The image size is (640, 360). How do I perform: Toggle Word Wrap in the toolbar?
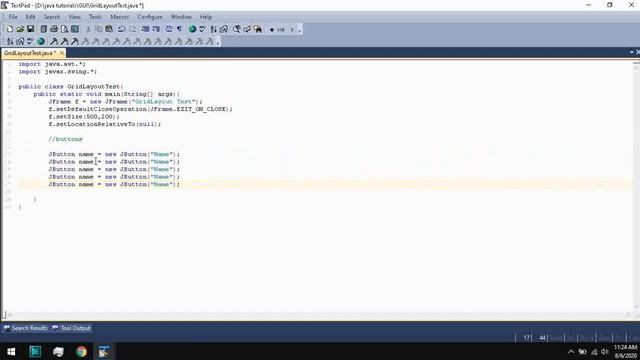pyautogui.click(x=169, y=29)
